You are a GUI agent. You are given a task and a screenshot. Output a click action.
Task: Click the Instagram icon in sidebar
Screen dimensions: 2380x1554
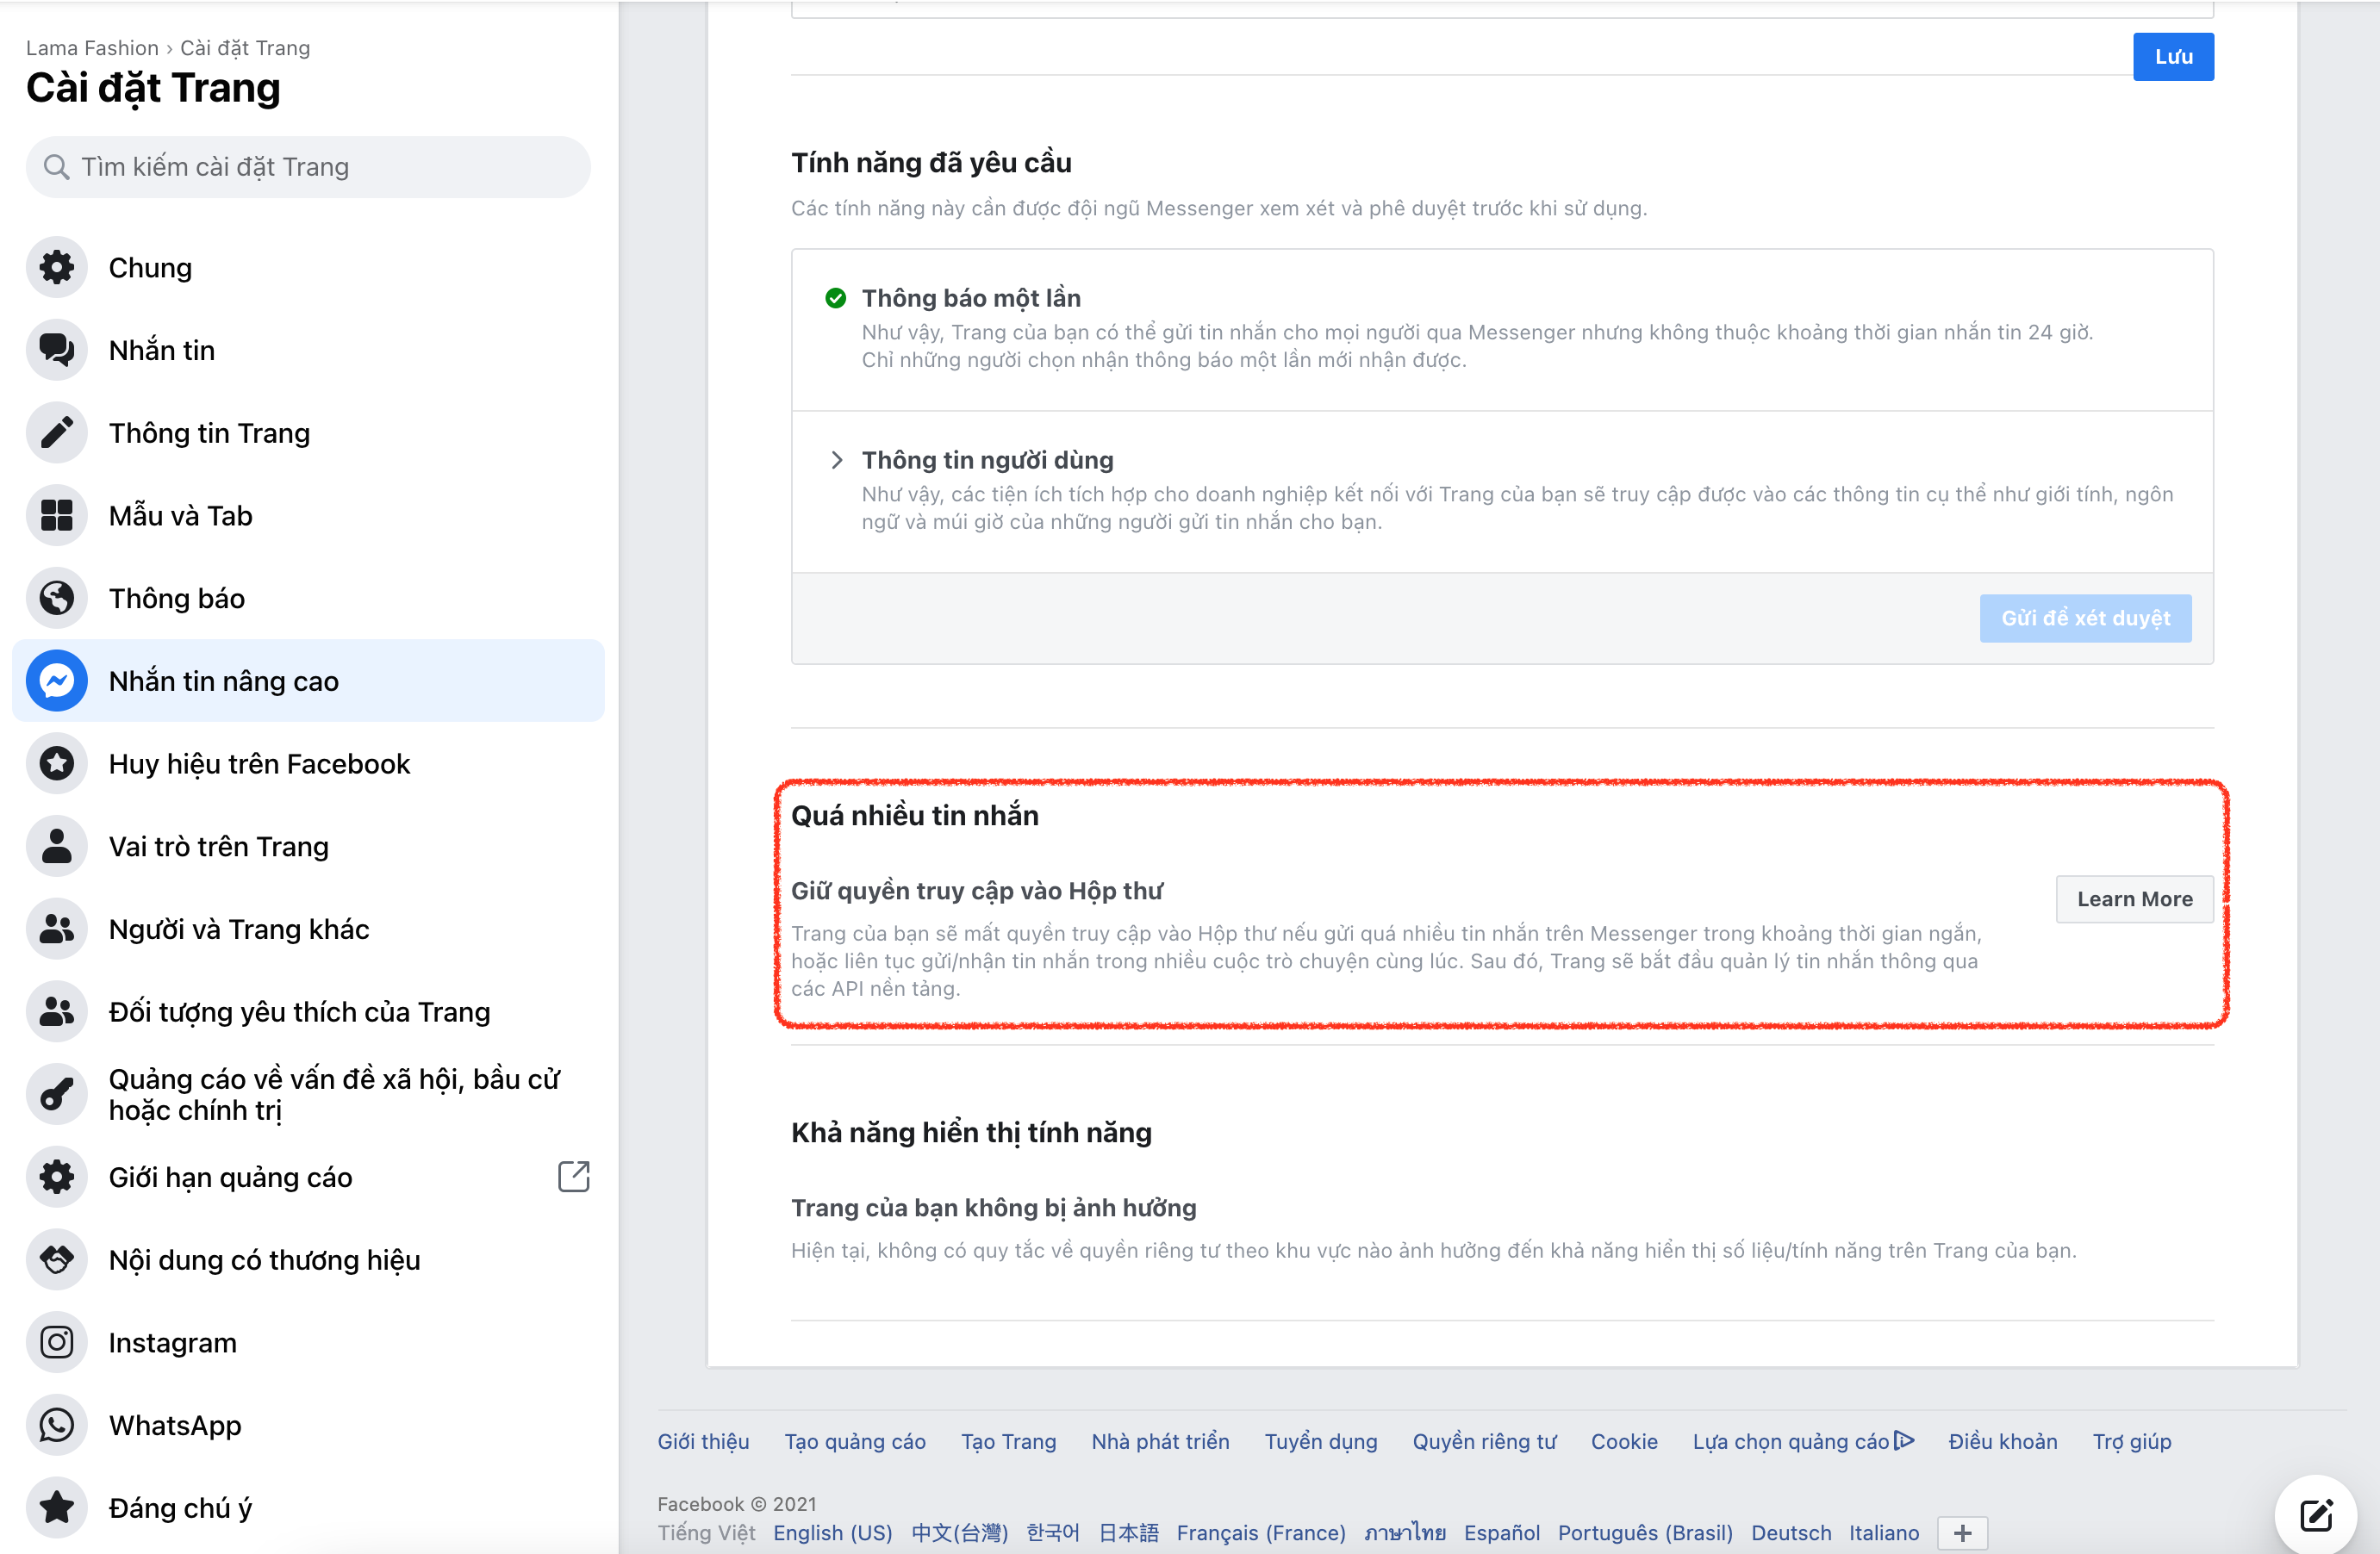tap(57, 1342)
